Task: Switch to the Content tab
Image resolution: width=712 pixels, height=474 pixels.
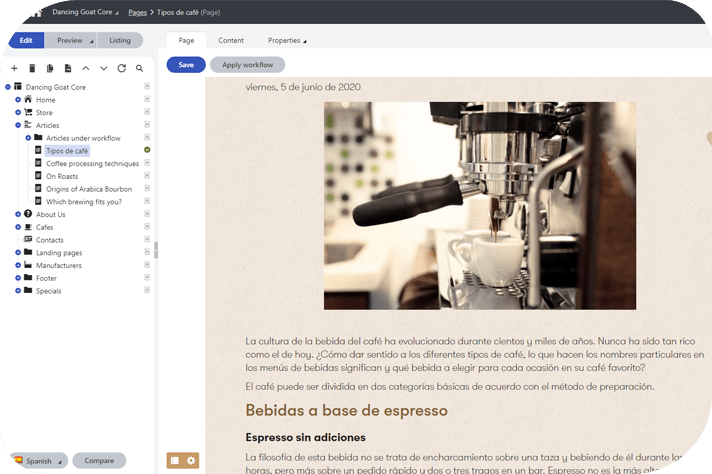Action: pos(231,40)
